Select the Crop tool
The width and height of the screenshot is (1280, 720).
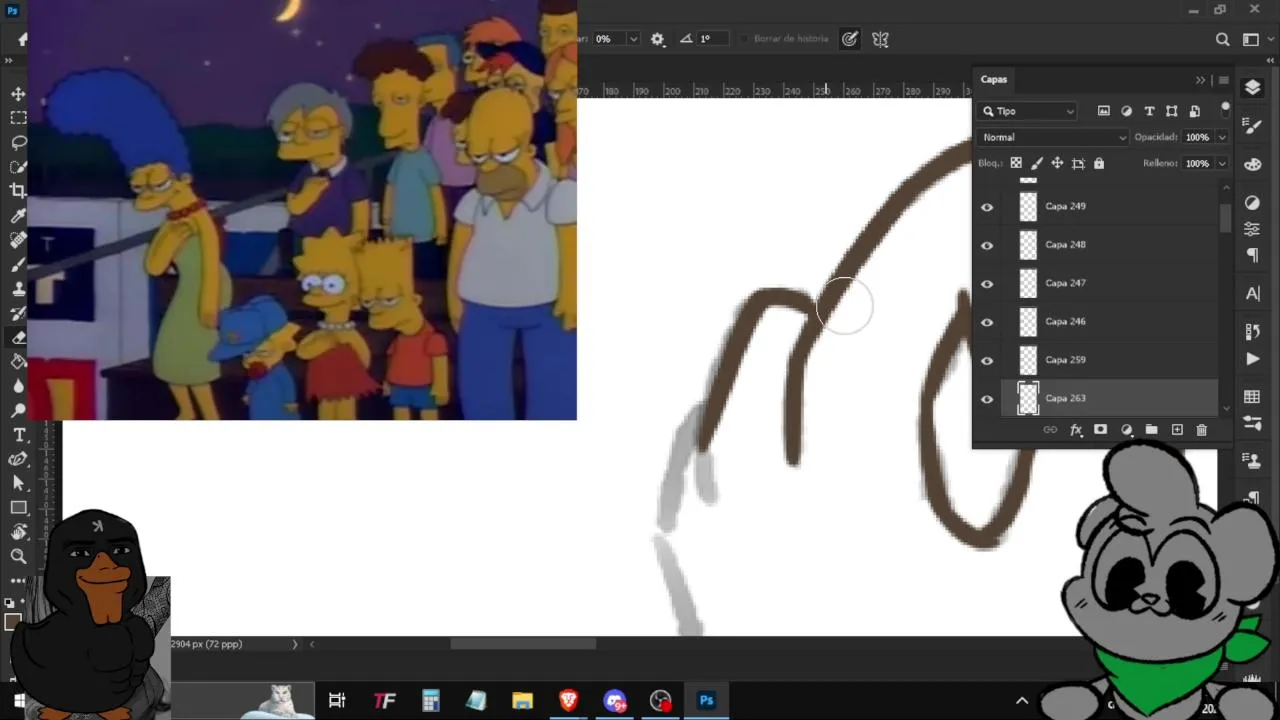point(18,190)
